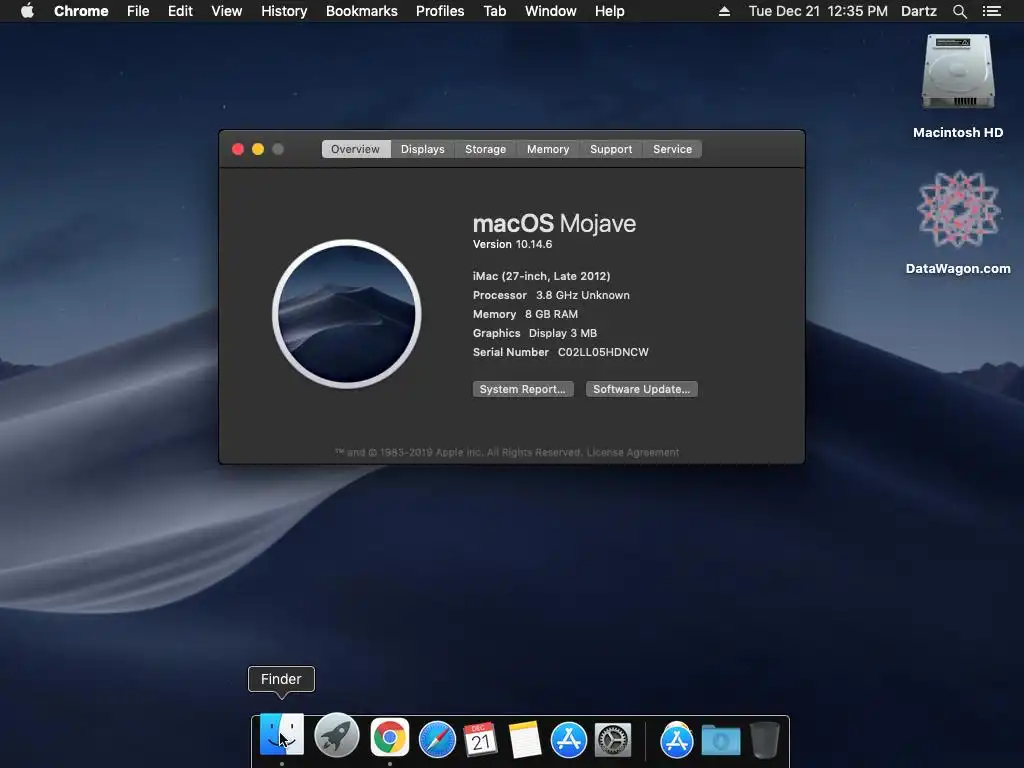Minimize the About This Mac window
Screen dimensions: 1024x768
(x=258, y=149)
